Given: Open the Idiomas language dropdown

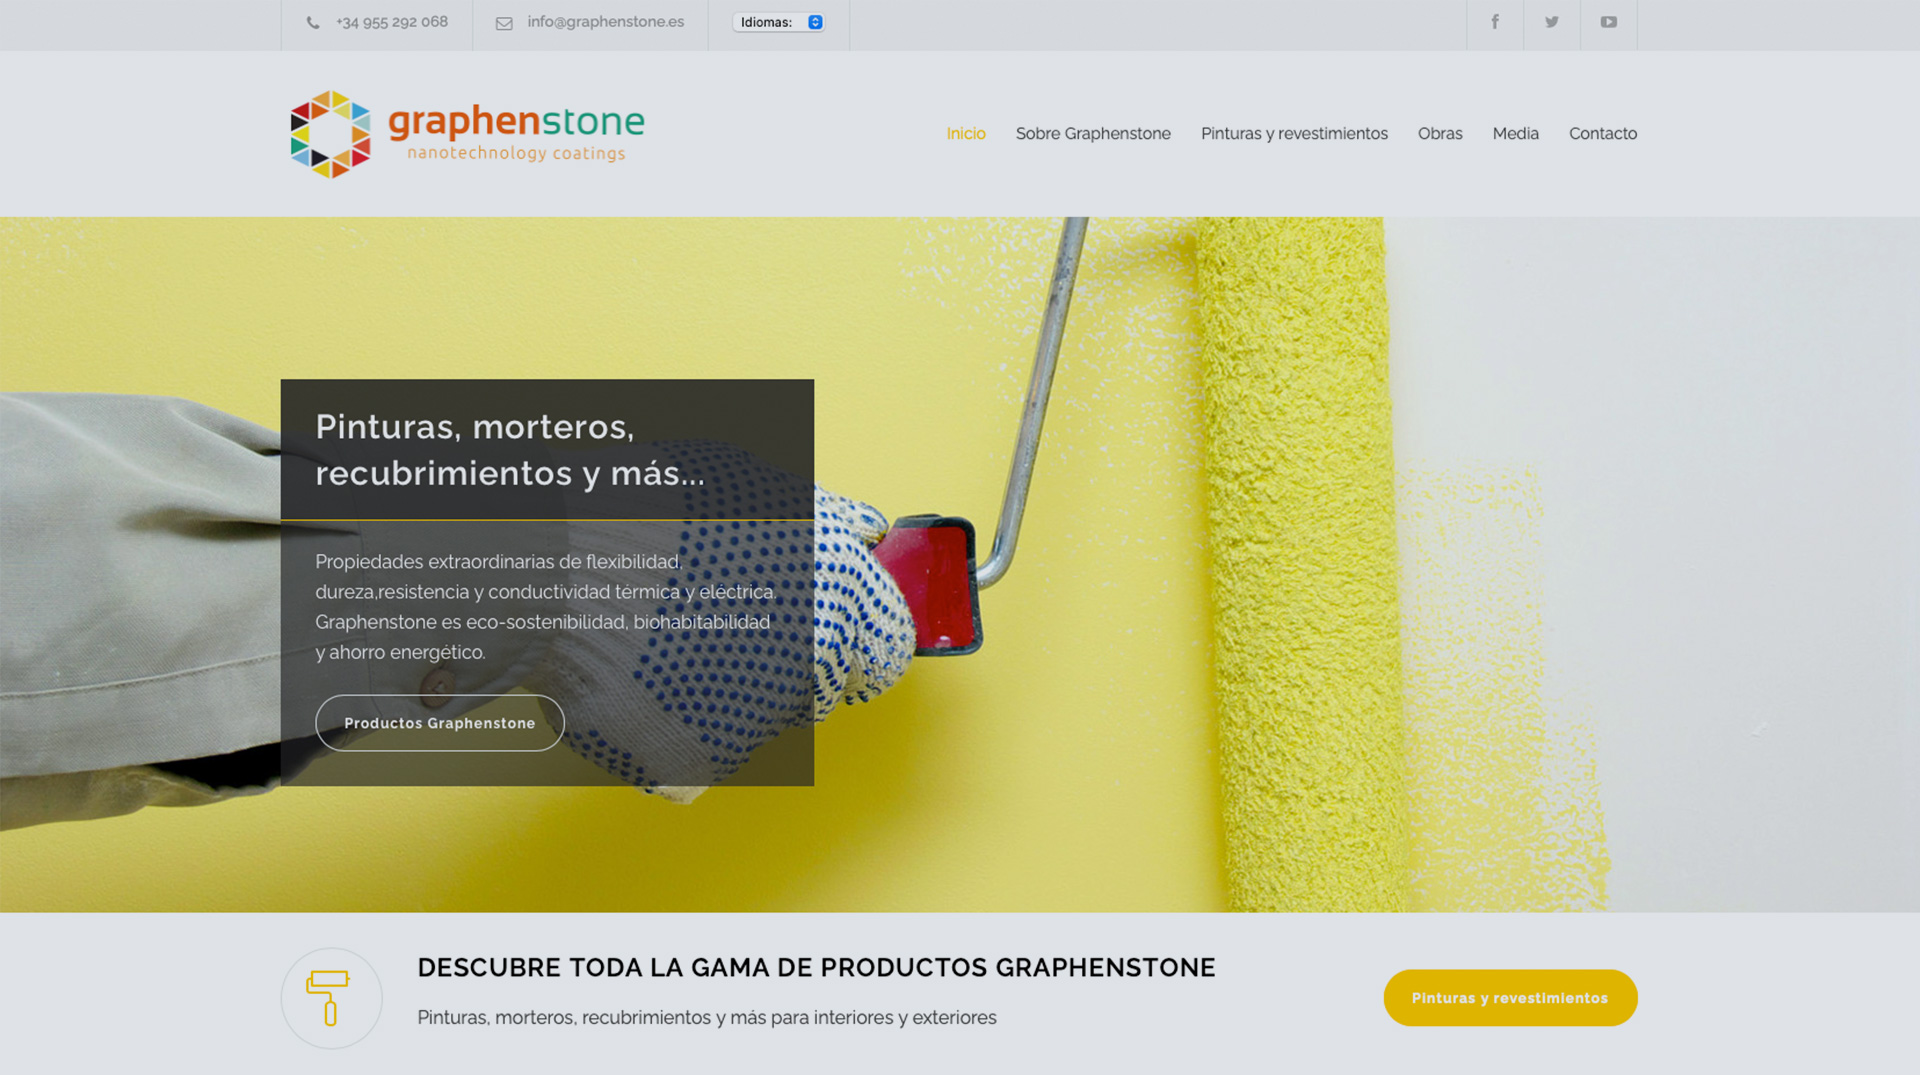Looking at the screenshot, I should tap(779, 22).
